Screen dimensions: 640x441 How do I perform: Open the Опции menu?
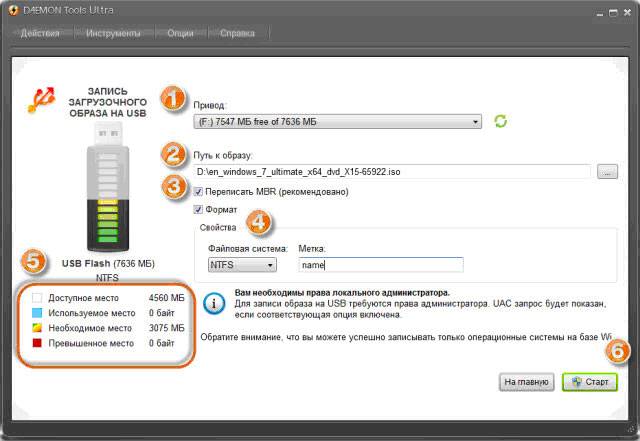click(x=181, y=33)
